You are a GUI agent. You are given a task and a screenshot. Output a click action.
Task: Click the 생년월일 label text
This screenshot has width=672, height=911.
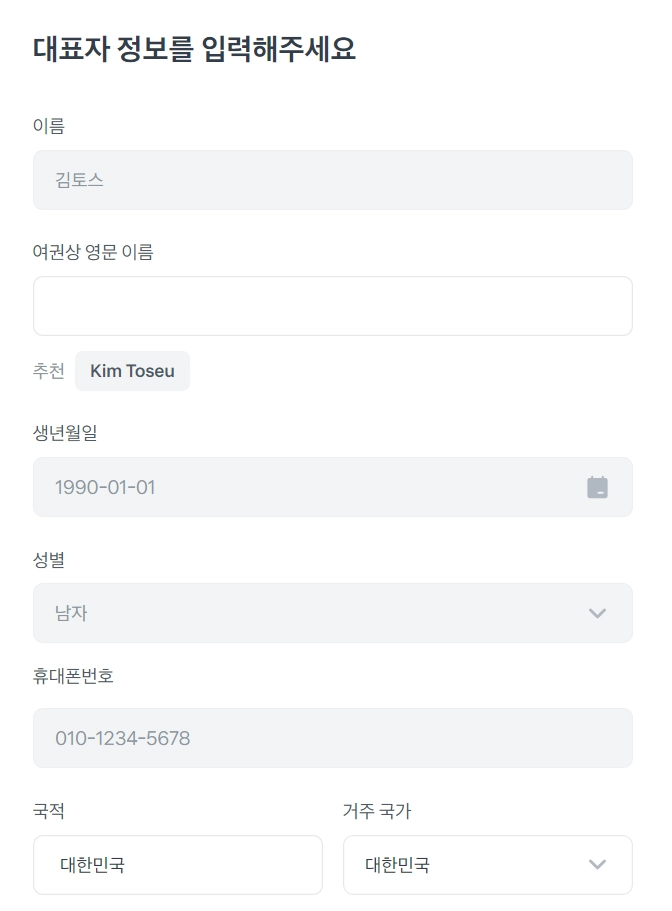click(x=65, y=433)
